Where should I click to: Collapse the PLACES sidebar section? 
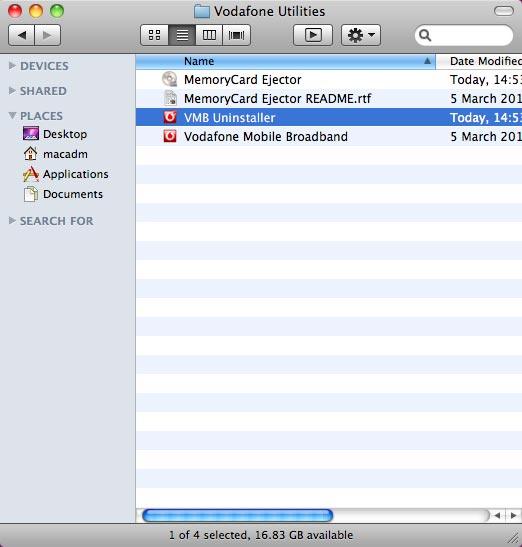pos(12,115)
